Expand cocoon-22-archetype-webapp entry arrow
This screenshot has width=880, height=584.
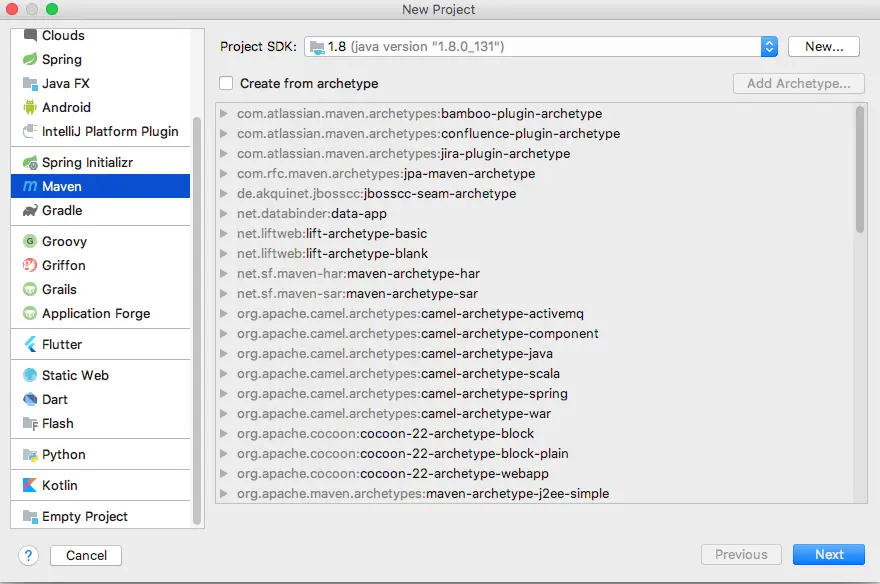[x=223, y=473]
